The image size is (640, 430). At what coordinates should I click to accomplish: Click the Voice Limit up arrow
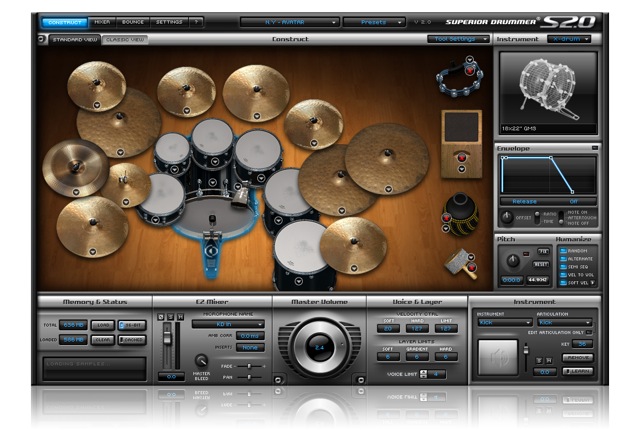click(423, 372)
